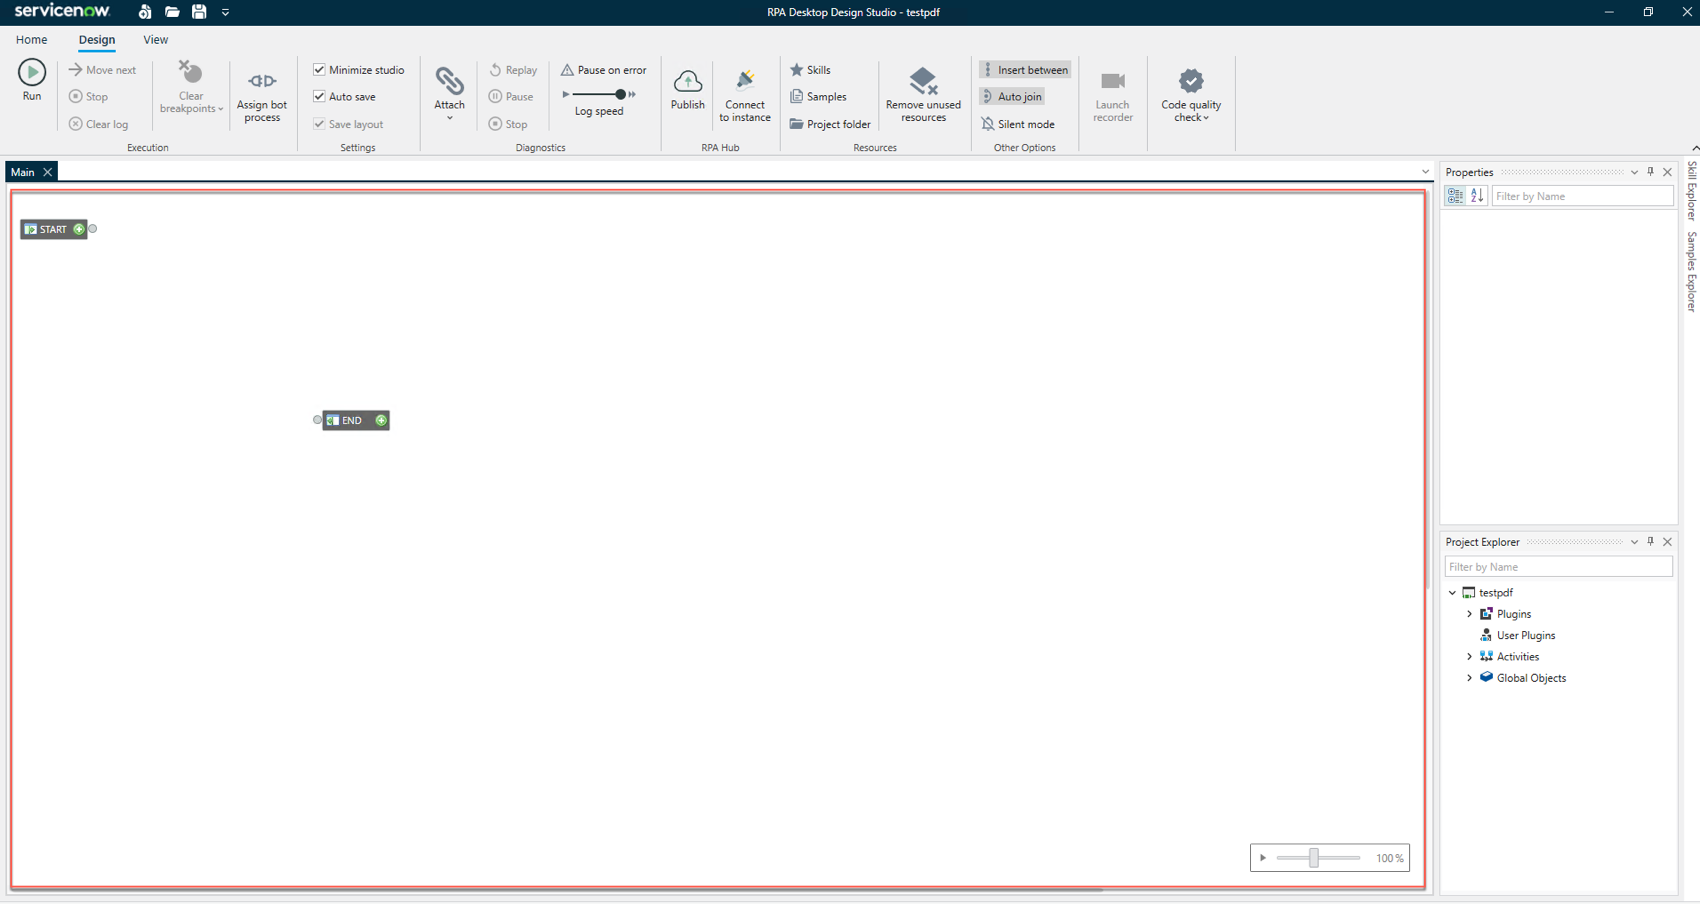Click plus icon on START node

[x=79, y=229]
